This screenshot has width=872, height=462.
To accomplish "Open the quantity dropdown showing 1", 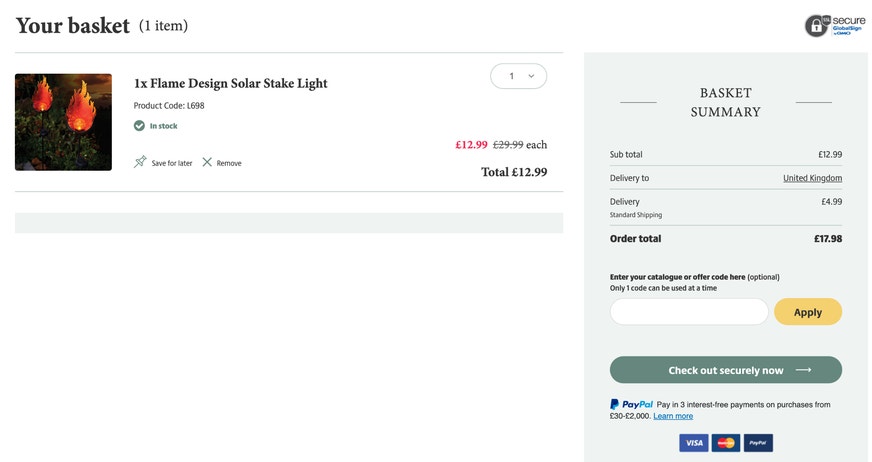I will (518, 76).
